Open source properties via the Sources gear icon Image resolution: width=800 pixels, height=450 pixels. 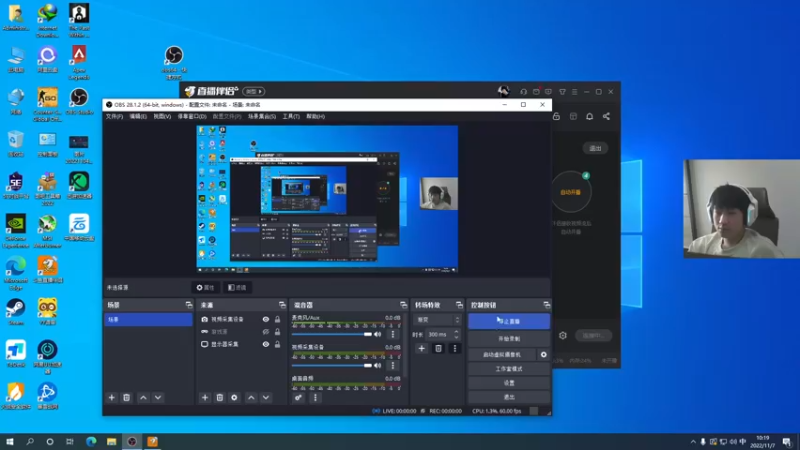point(234,397)
